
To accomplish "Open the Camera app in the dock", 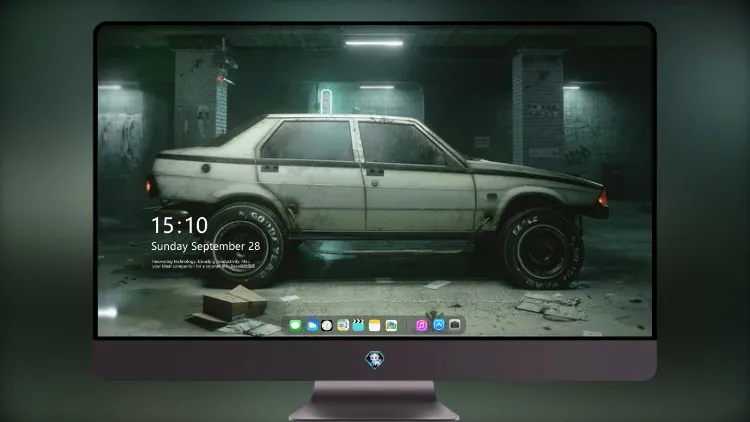I will click(x=455, y=325).
